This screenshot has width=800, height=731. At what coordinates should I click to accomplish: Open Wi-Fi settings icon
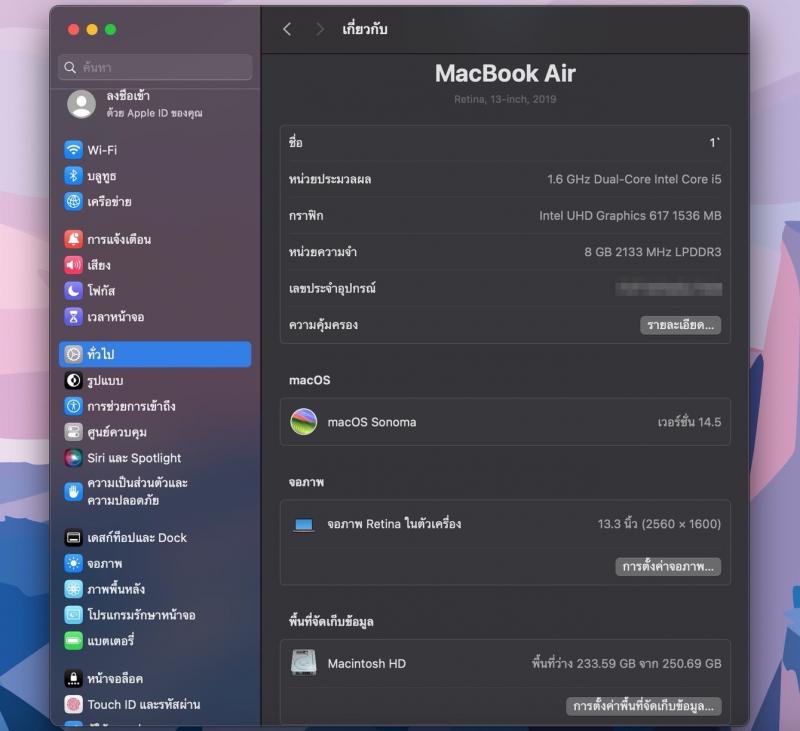[x=73, y=150]
